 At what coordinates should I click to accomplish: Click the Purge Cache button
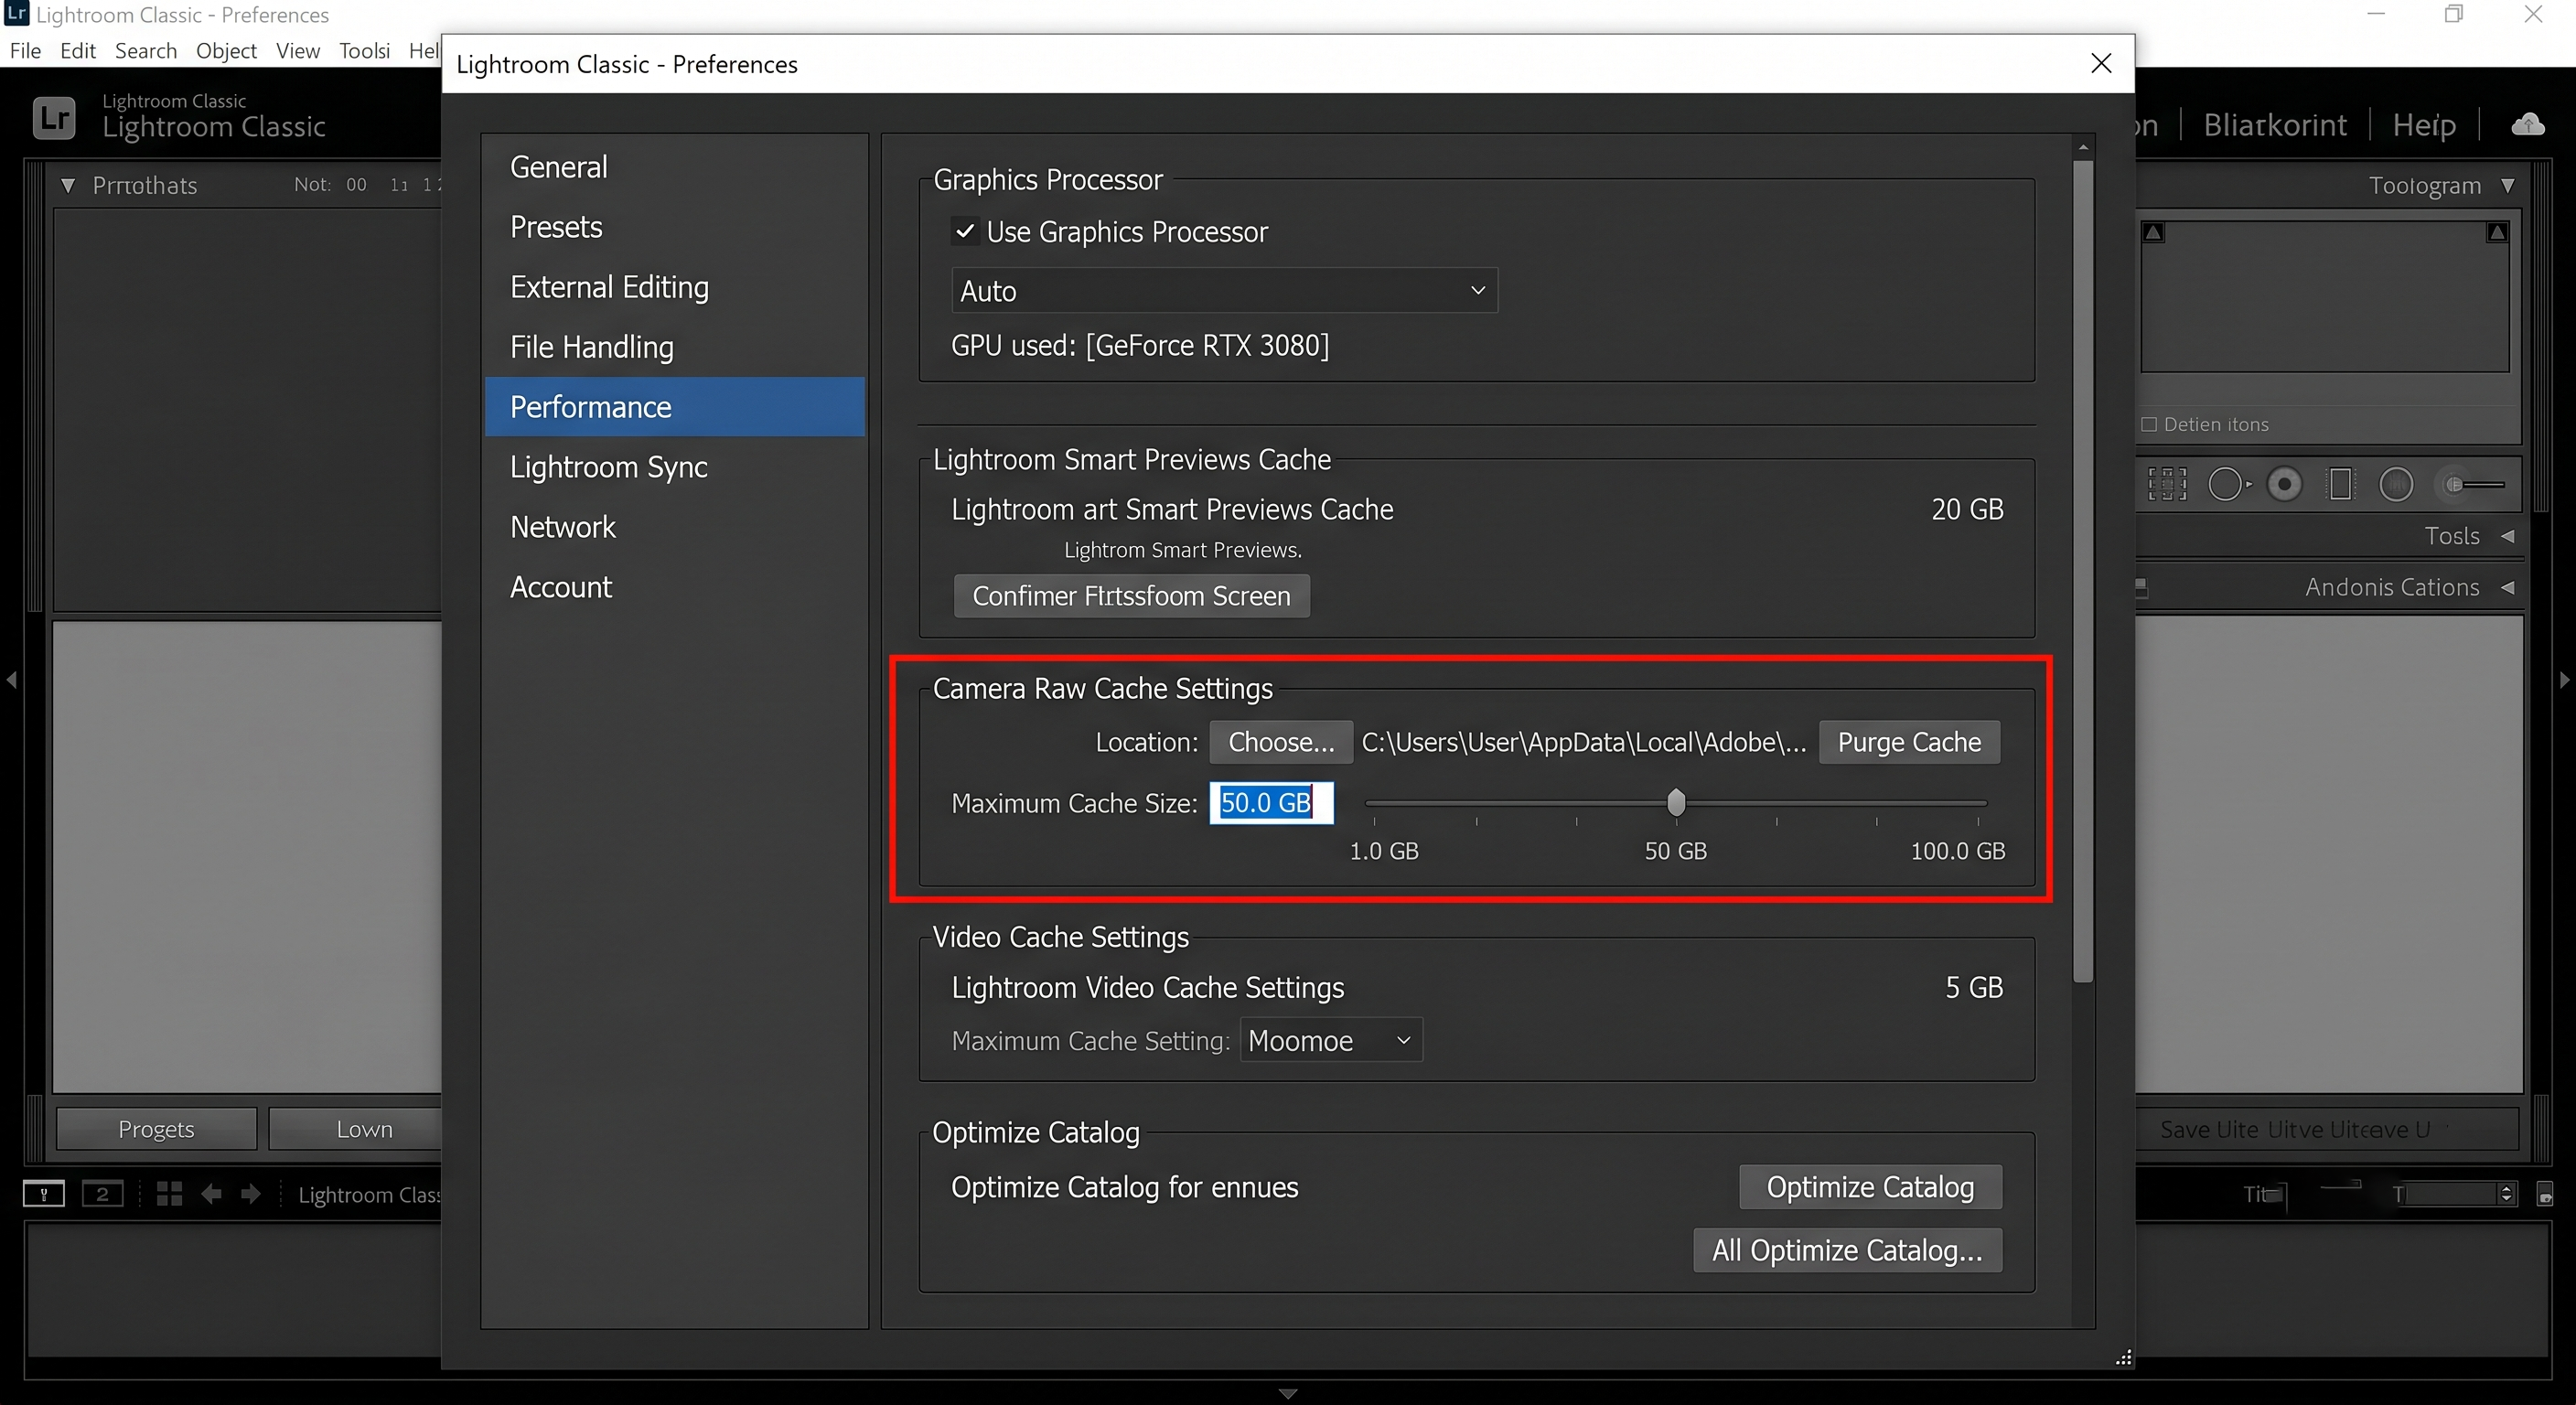click(1909, 743)
